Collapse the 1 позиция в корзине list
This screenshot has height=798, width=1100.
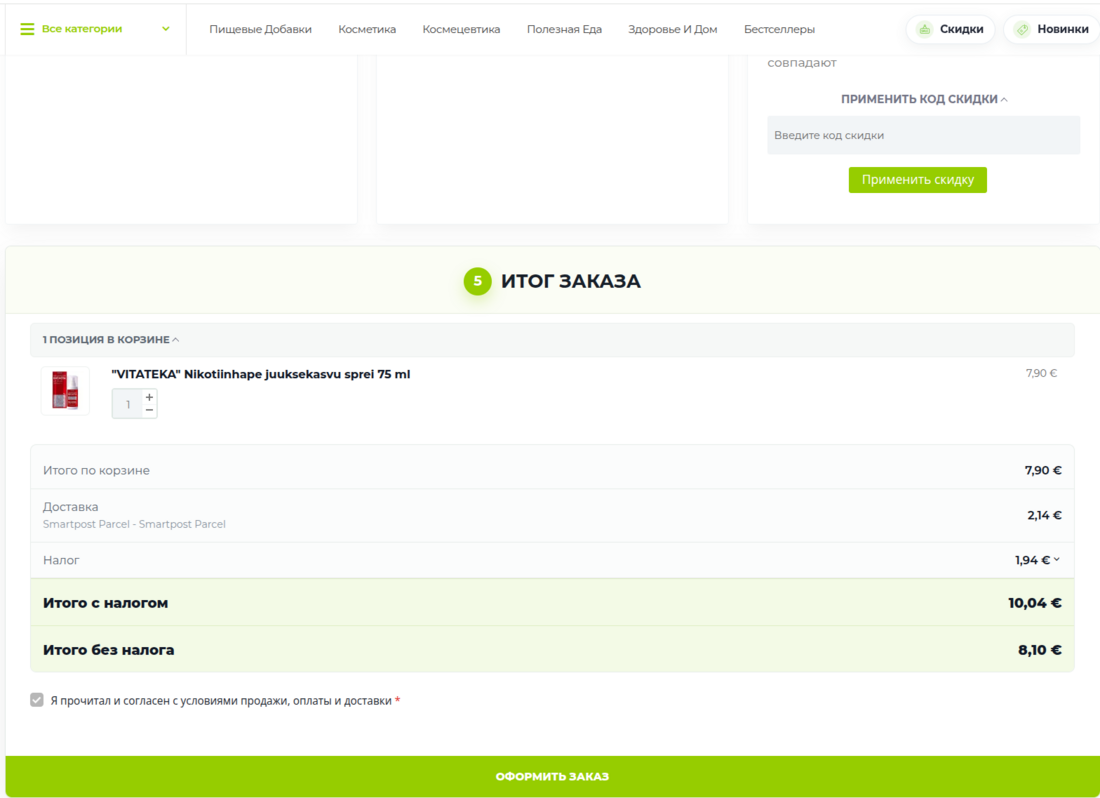click(x=111, y=339)
